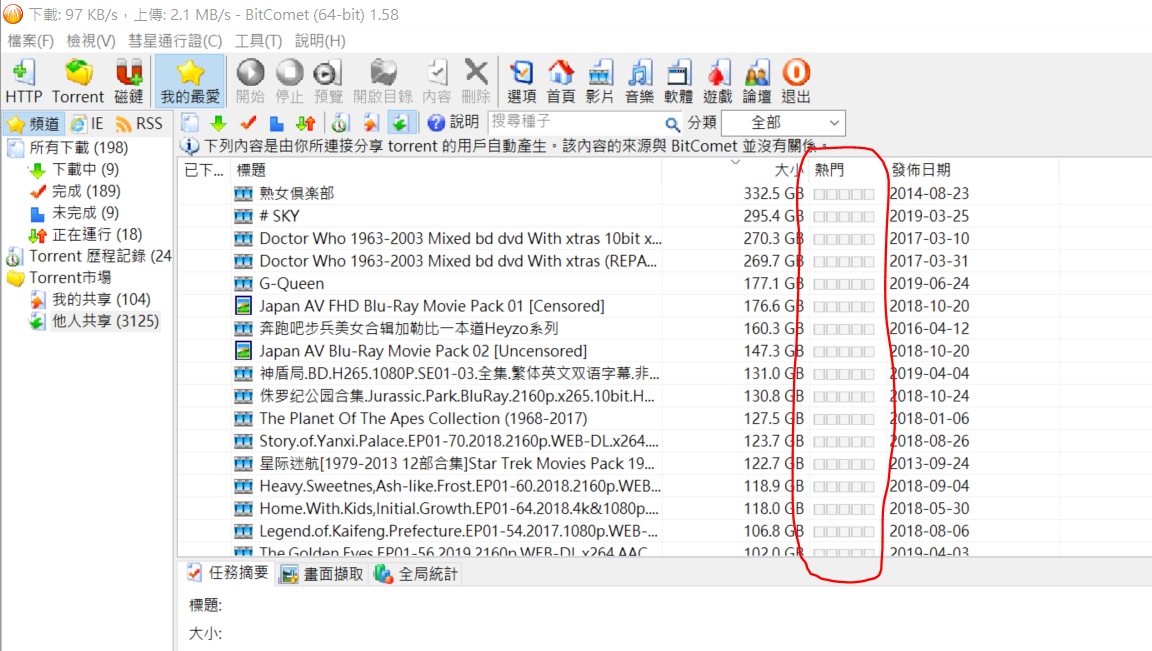The width and height of the screenshot is (1152, 651).
Task: Switch to the RSS sidebar tab
Action: [x=140, y=123]
